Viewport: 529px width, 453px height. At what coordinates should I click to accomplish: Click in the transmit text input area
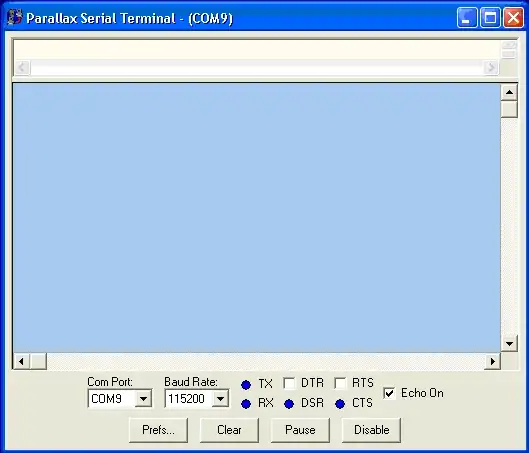point(256,50)
